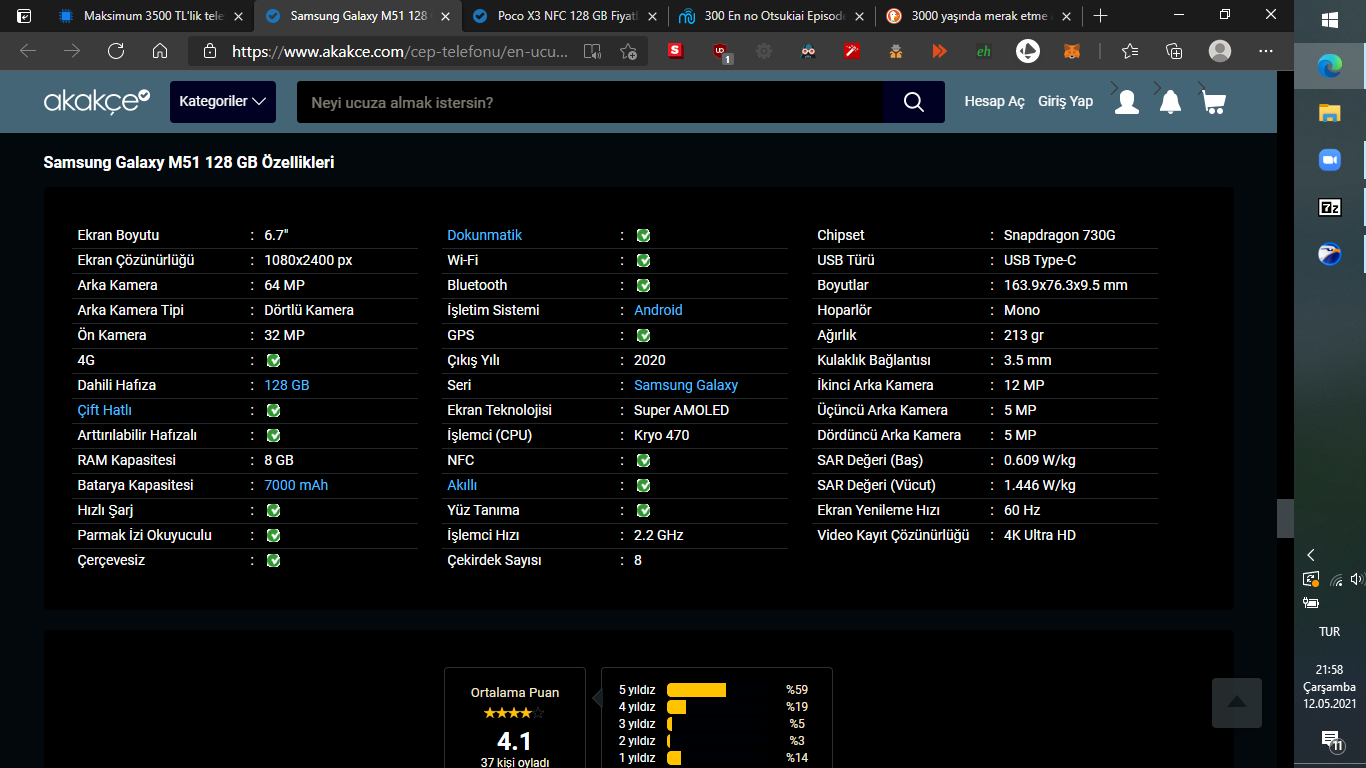The image size is (1366, 768).
Task: Open the 128 GB storage link
Action: click(287, 385)
